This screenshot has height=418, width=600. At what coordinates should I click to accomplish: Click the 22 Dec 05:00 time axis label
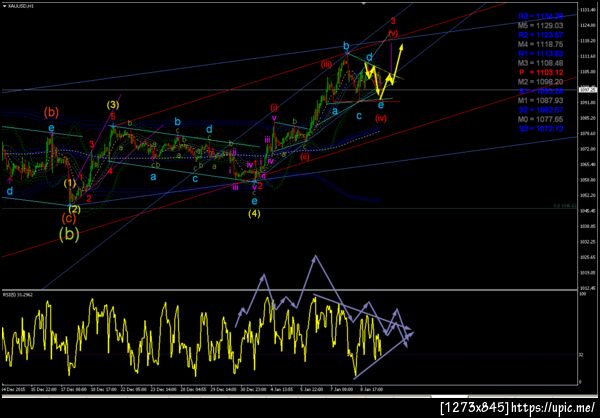pyautogui.click(x=134, y=389)
